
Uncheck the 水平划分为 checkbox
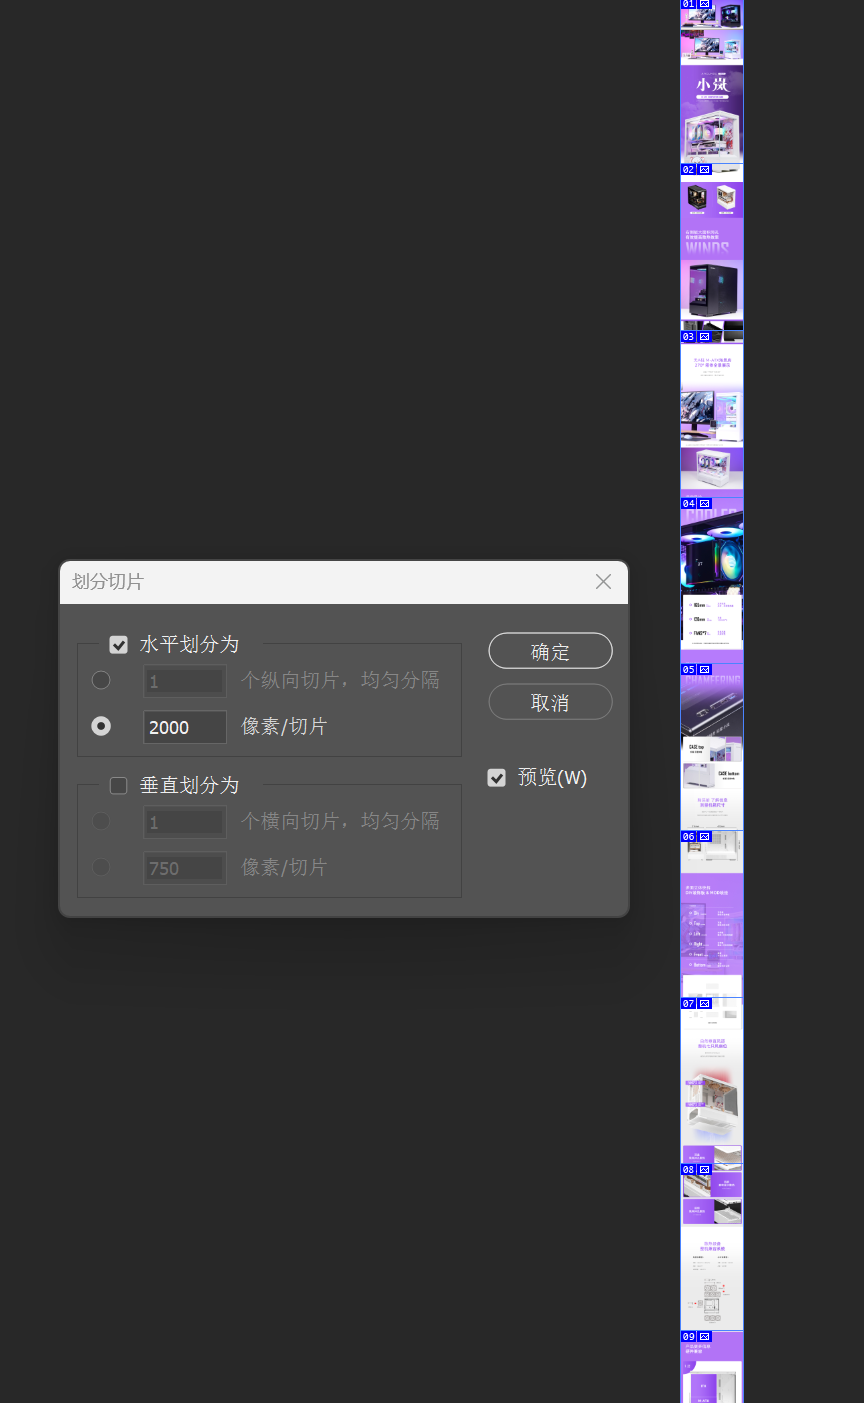pyautogui.click(x=119, y=645)
